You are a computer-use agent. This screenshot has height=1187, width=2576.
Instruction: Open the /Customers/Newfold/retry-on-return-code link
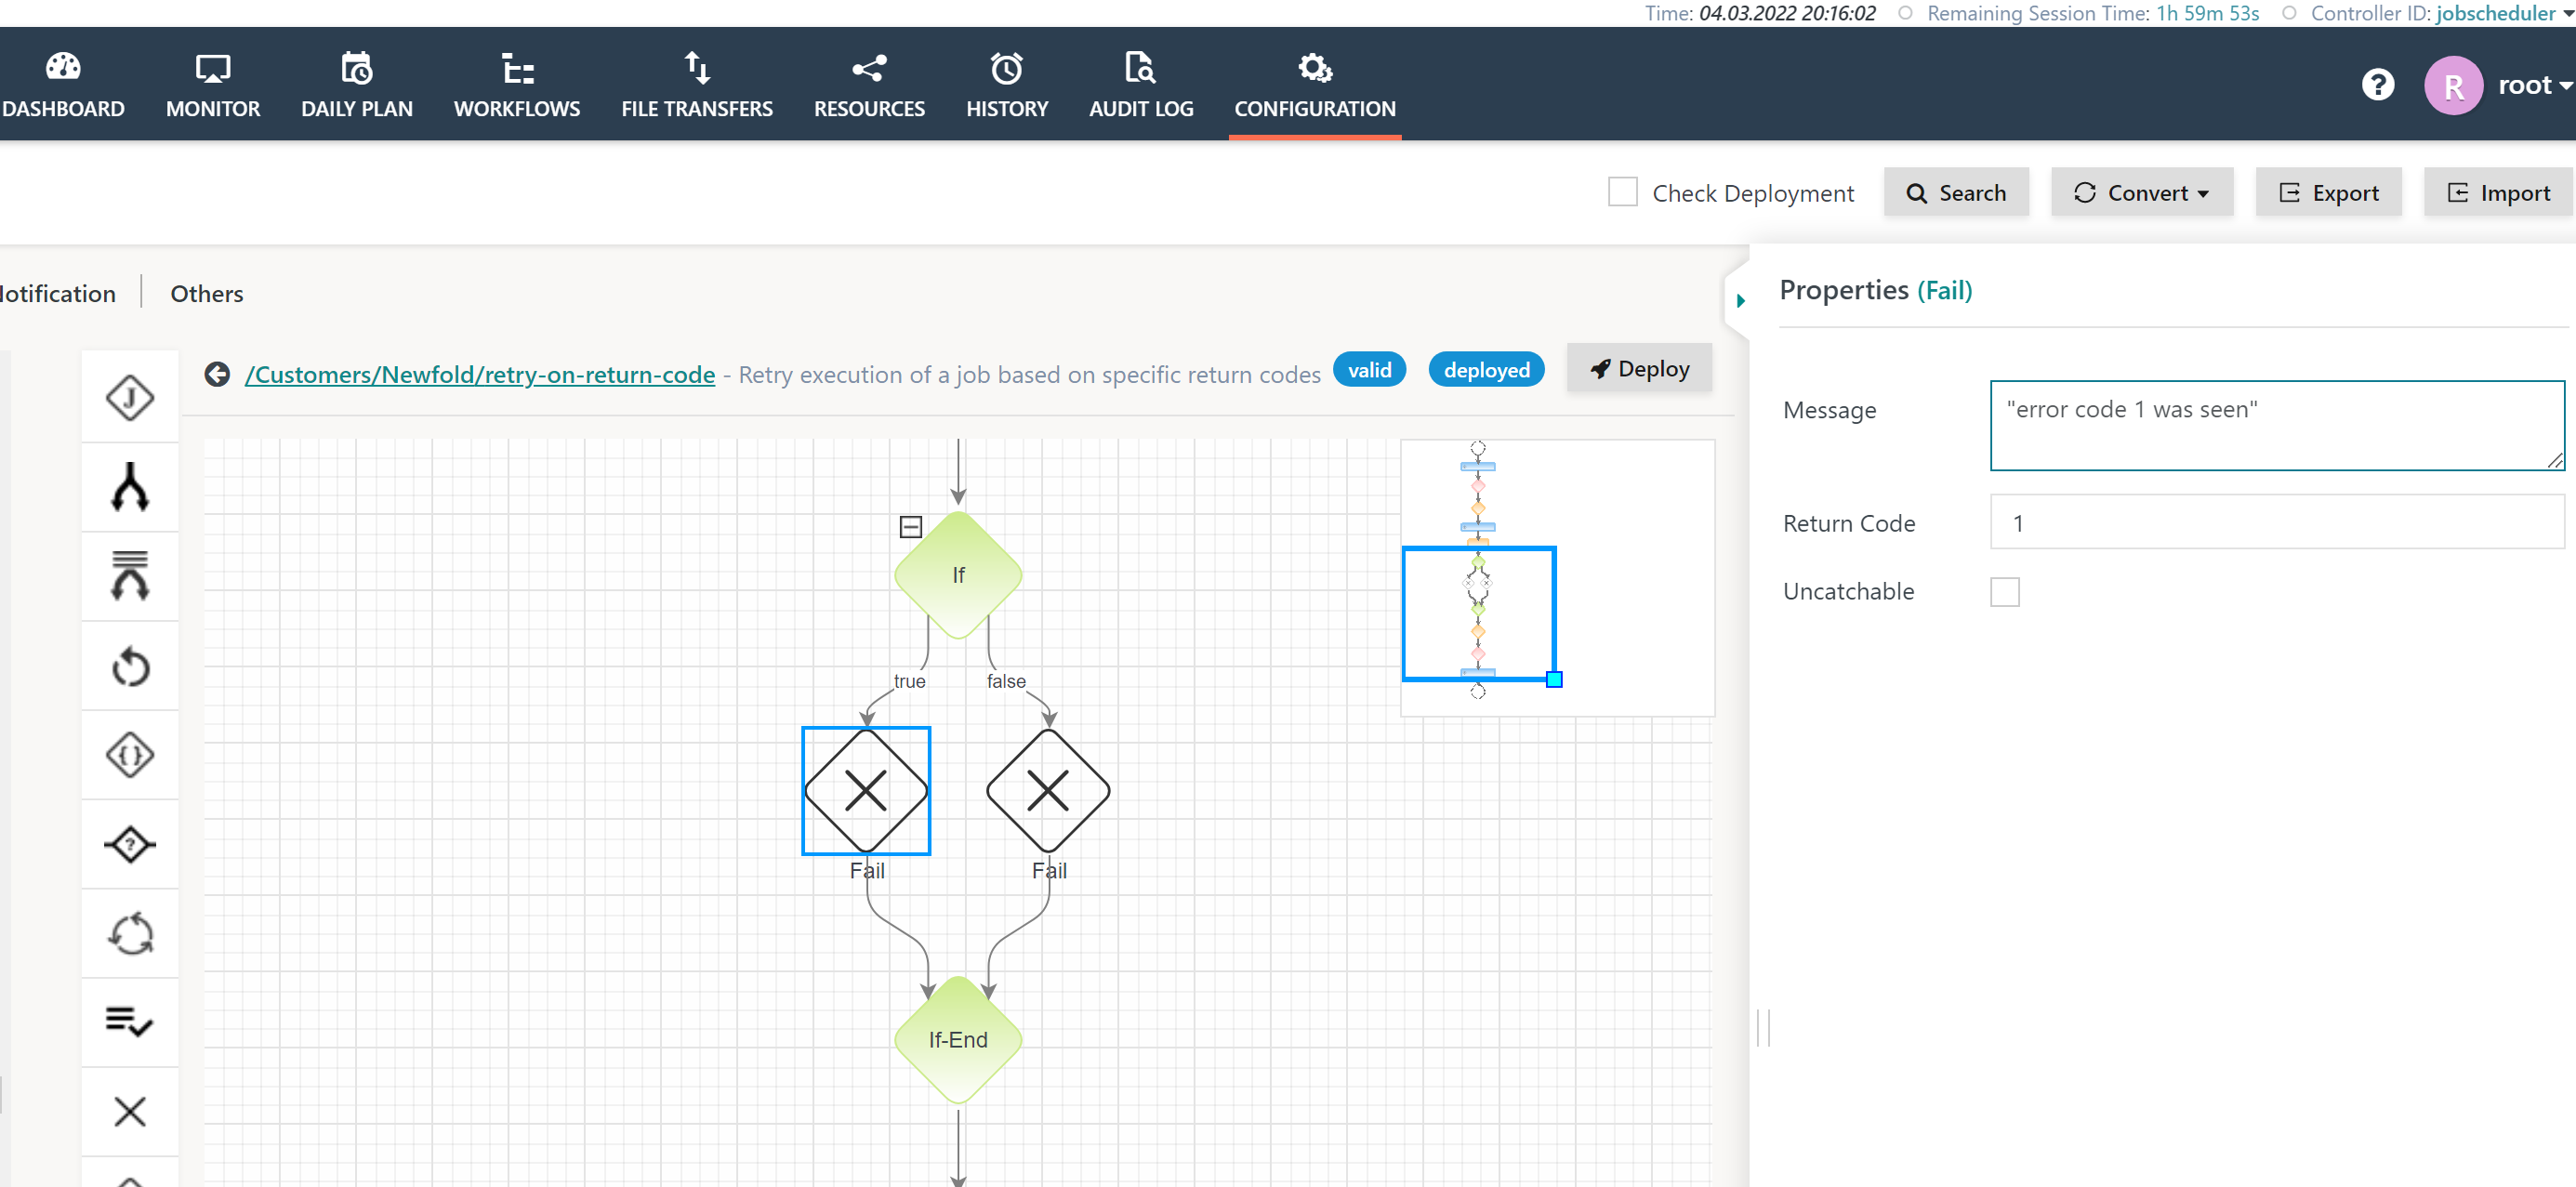coord(480,374)
